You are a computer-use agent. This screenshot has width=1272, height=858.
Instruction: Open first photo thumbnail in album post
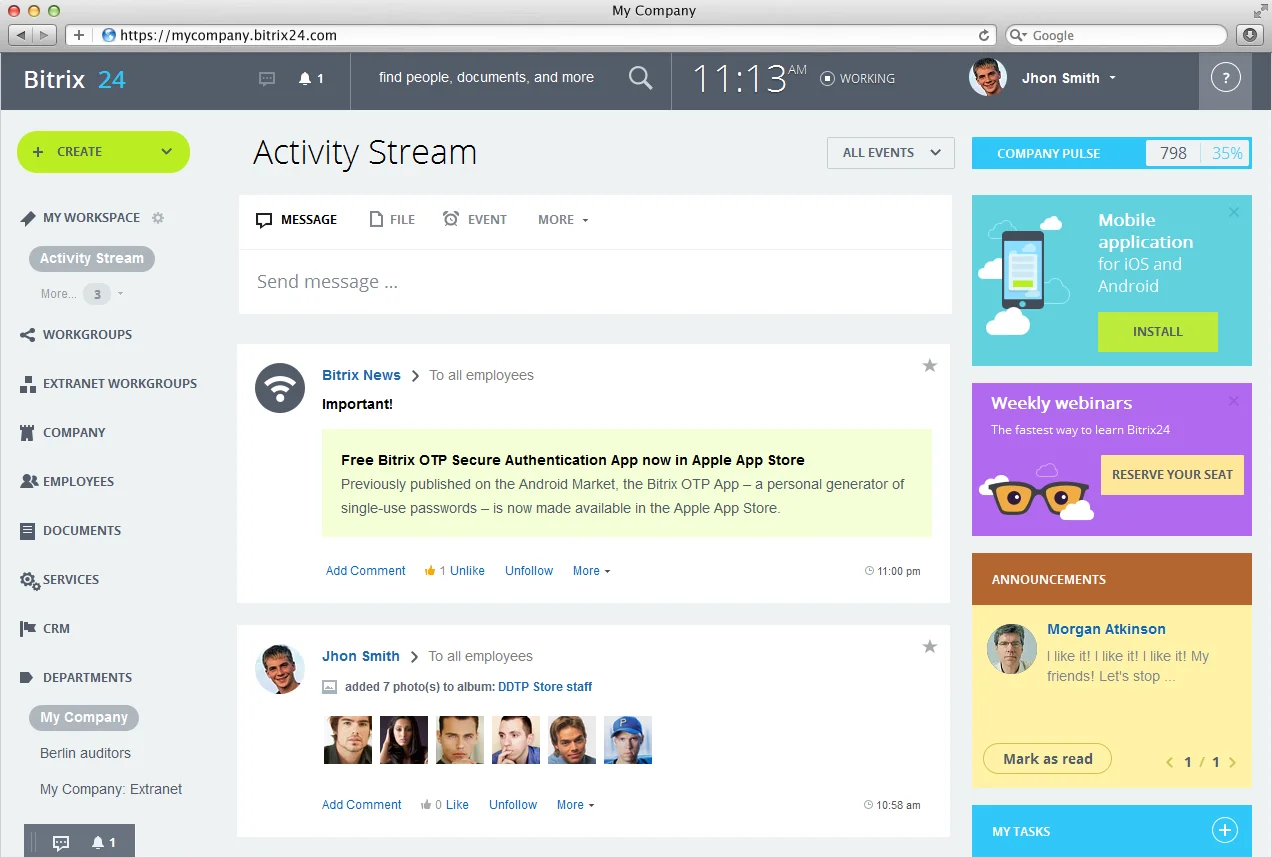click(x=348, y=740)
